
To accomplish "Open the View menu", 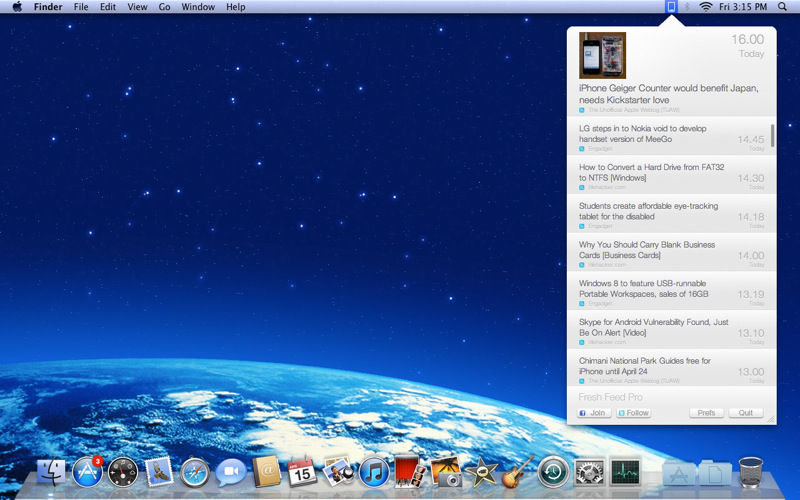I will pos(137,7).
